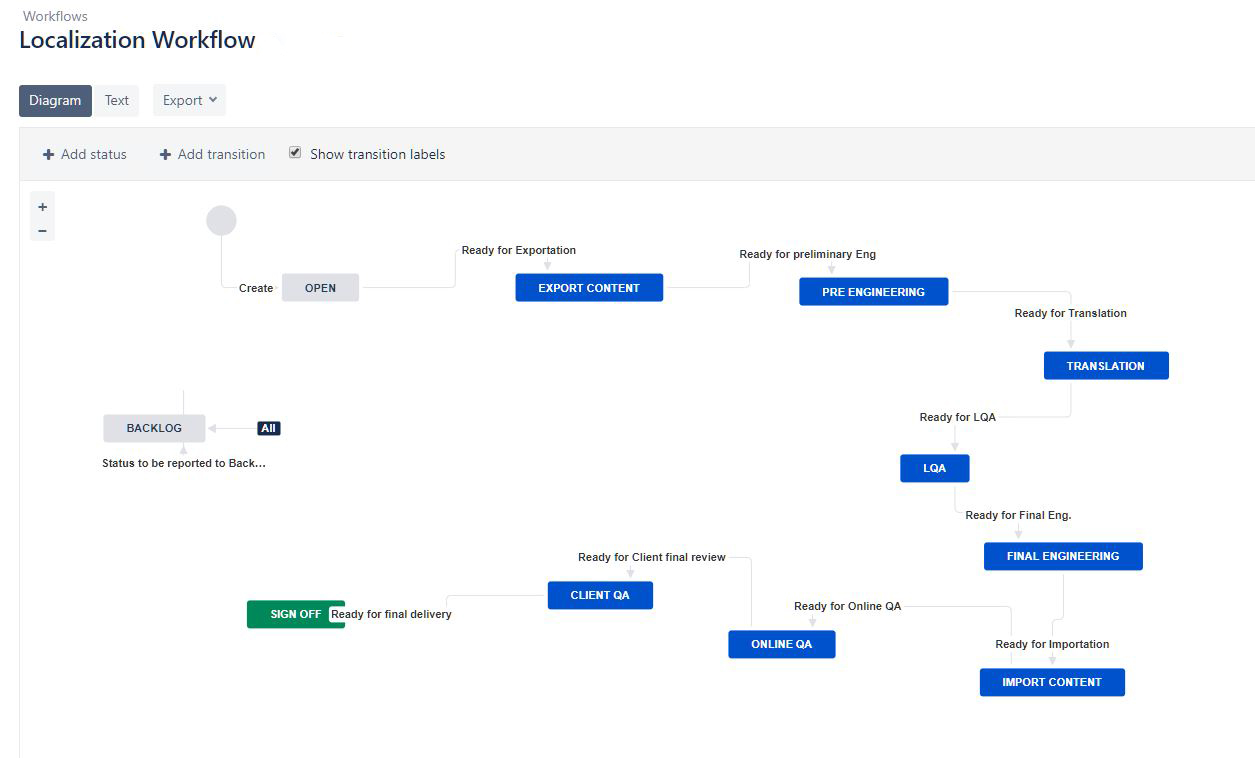Screen dimensions: 1255x758
Task: Switch to the Text tab
Action: [x=116, y=100]
